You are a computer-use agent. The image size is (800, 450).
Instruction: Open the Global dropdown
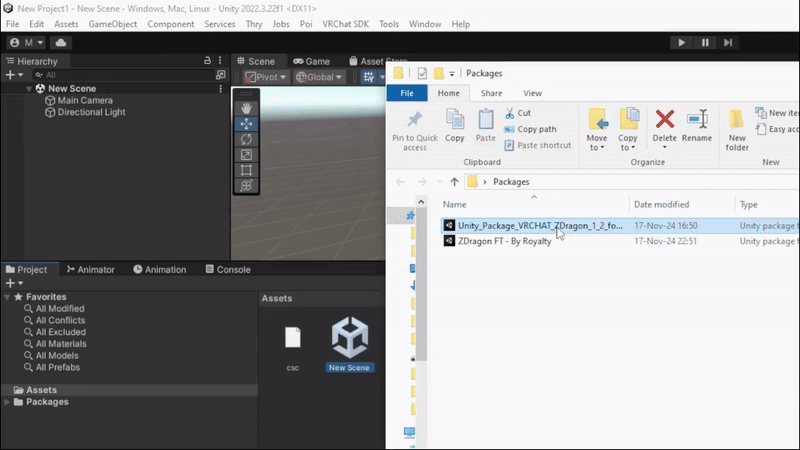[319, 77]
